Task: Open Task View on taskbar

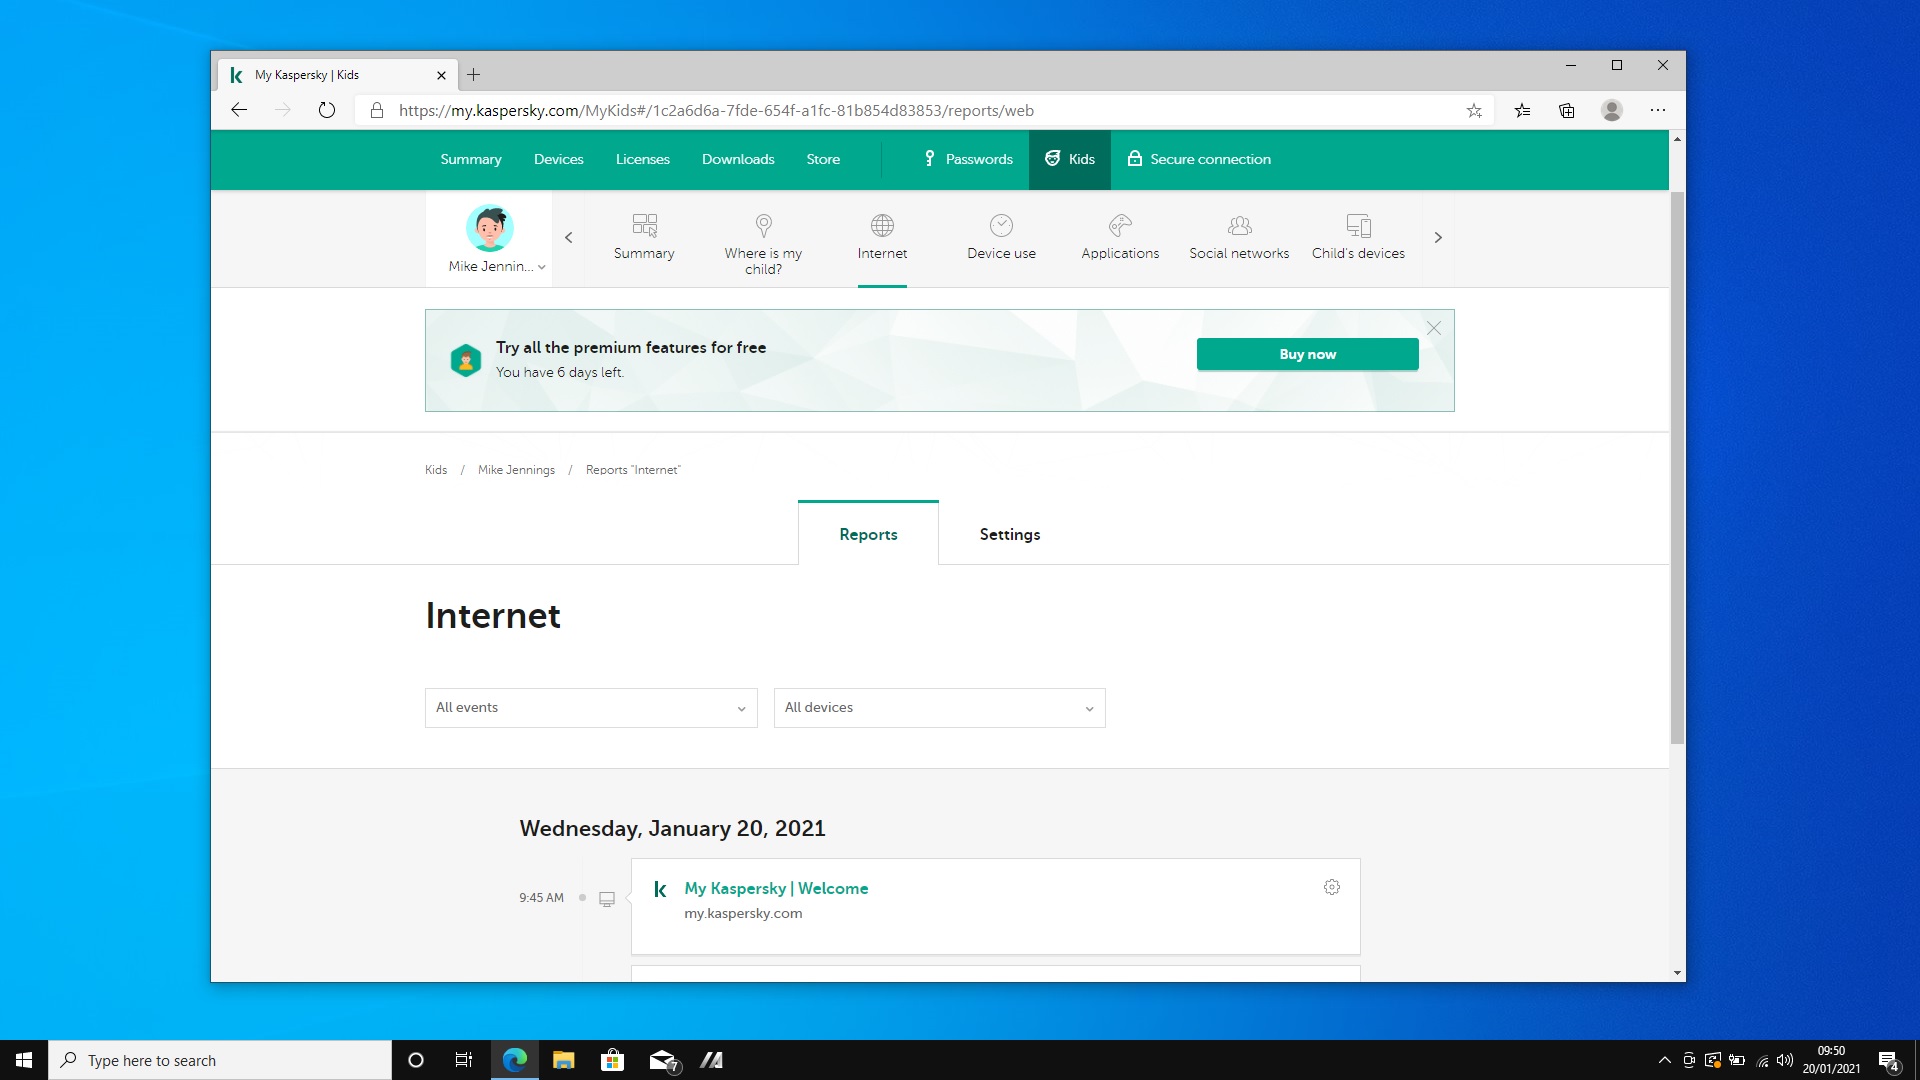Action: coord(464,1060)
